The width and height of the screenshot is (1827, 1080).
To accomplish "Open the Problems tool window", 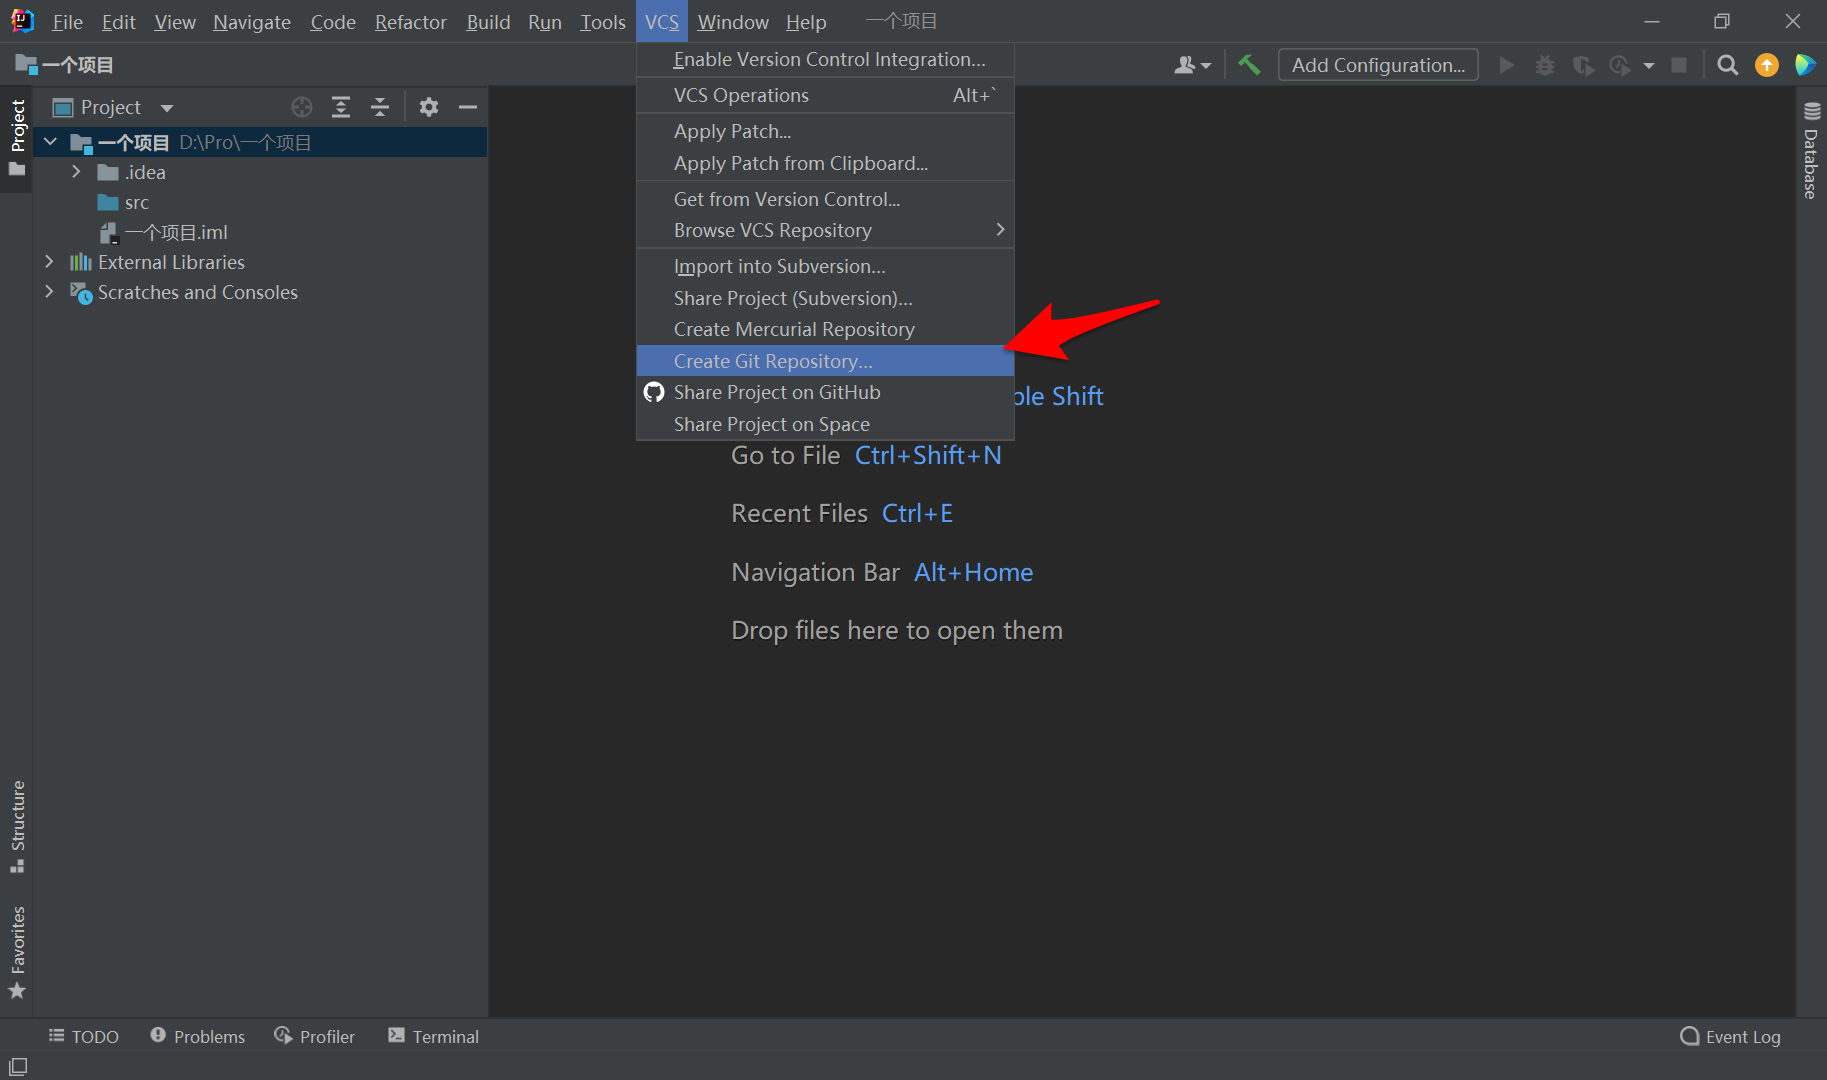I will pos(198,1036).
